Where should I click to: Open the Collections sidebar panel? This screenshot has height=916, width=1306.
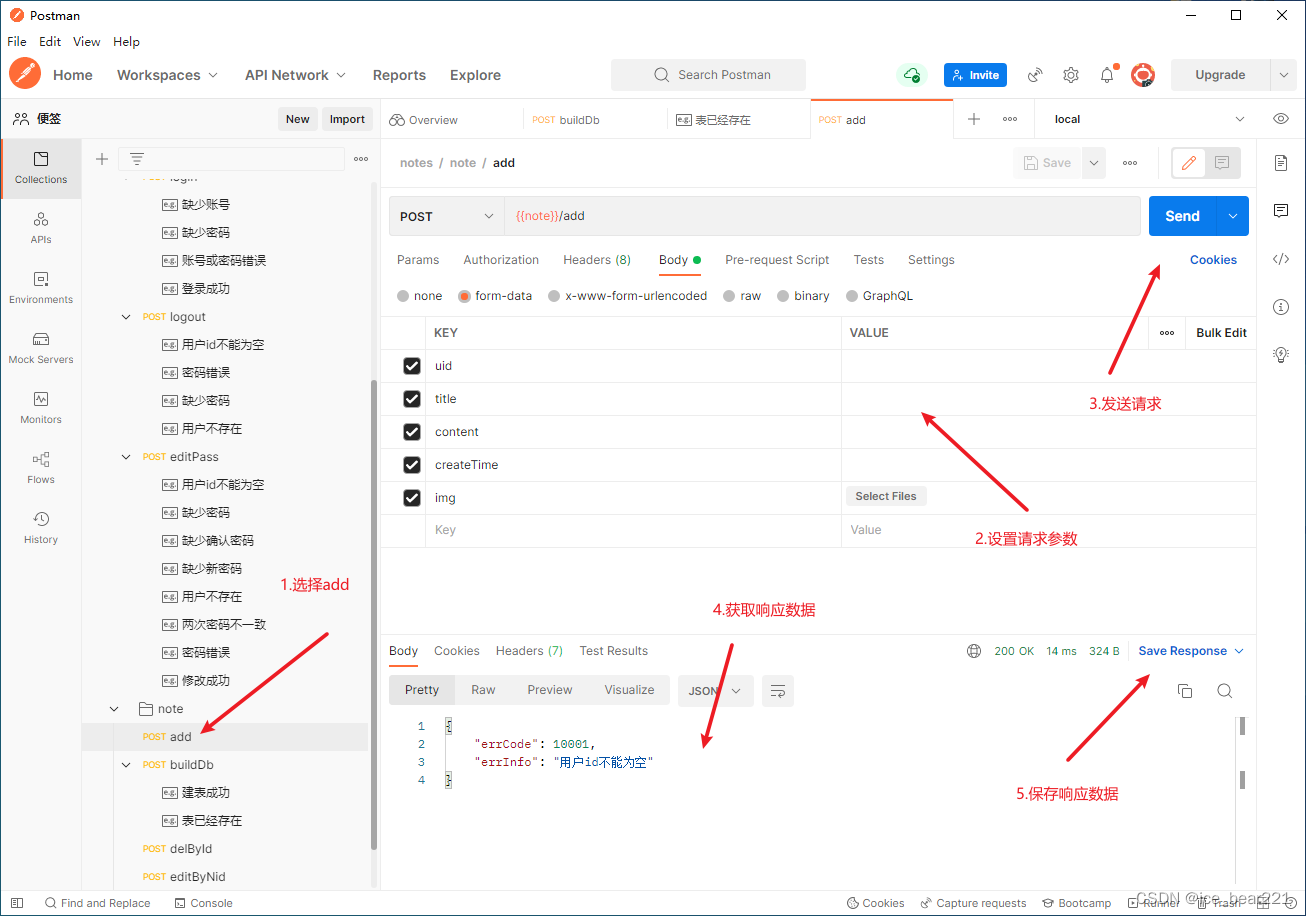coord(41,167)
